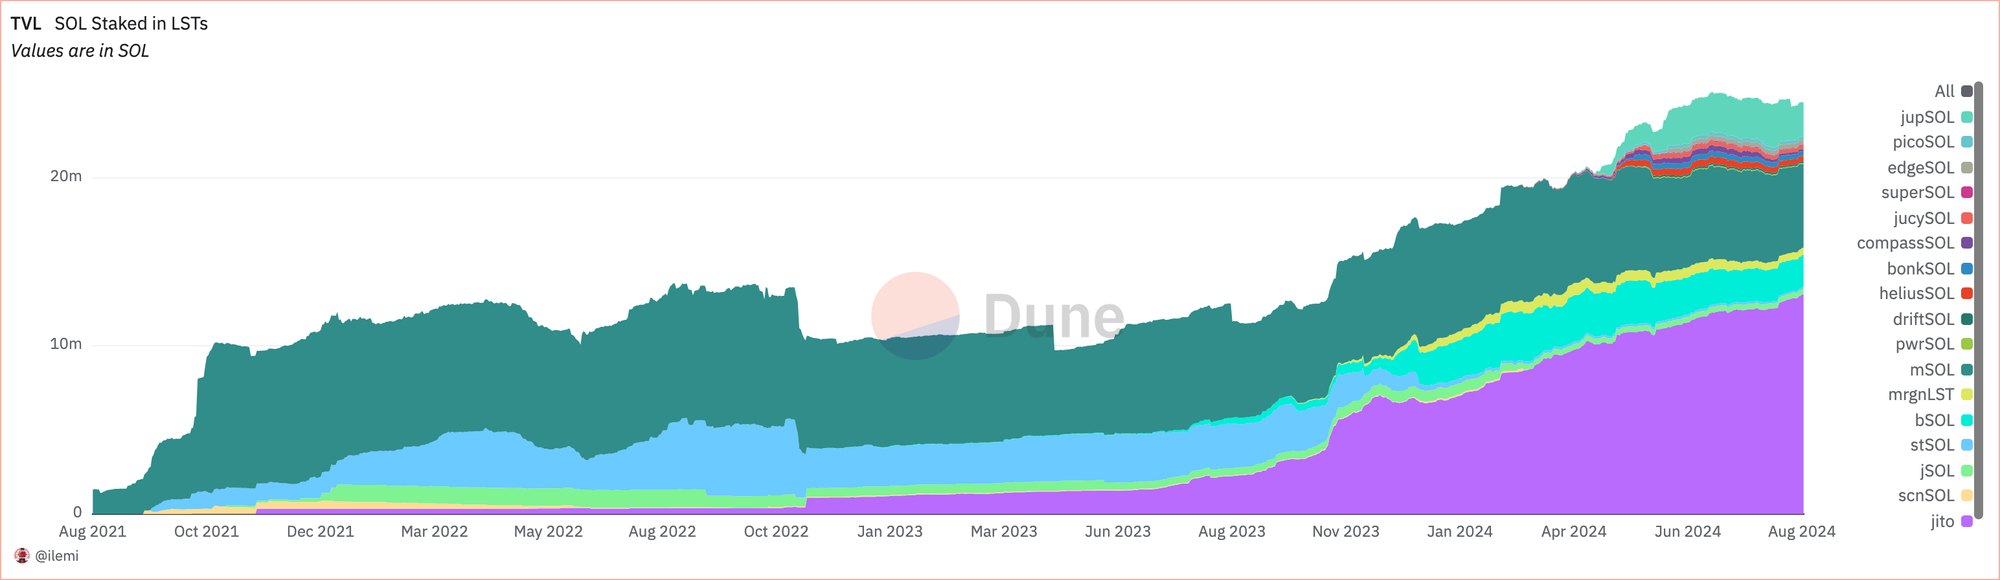Select stSOL in the legend
Viewport: 2000px width, 580px height.
[1942, 445]
